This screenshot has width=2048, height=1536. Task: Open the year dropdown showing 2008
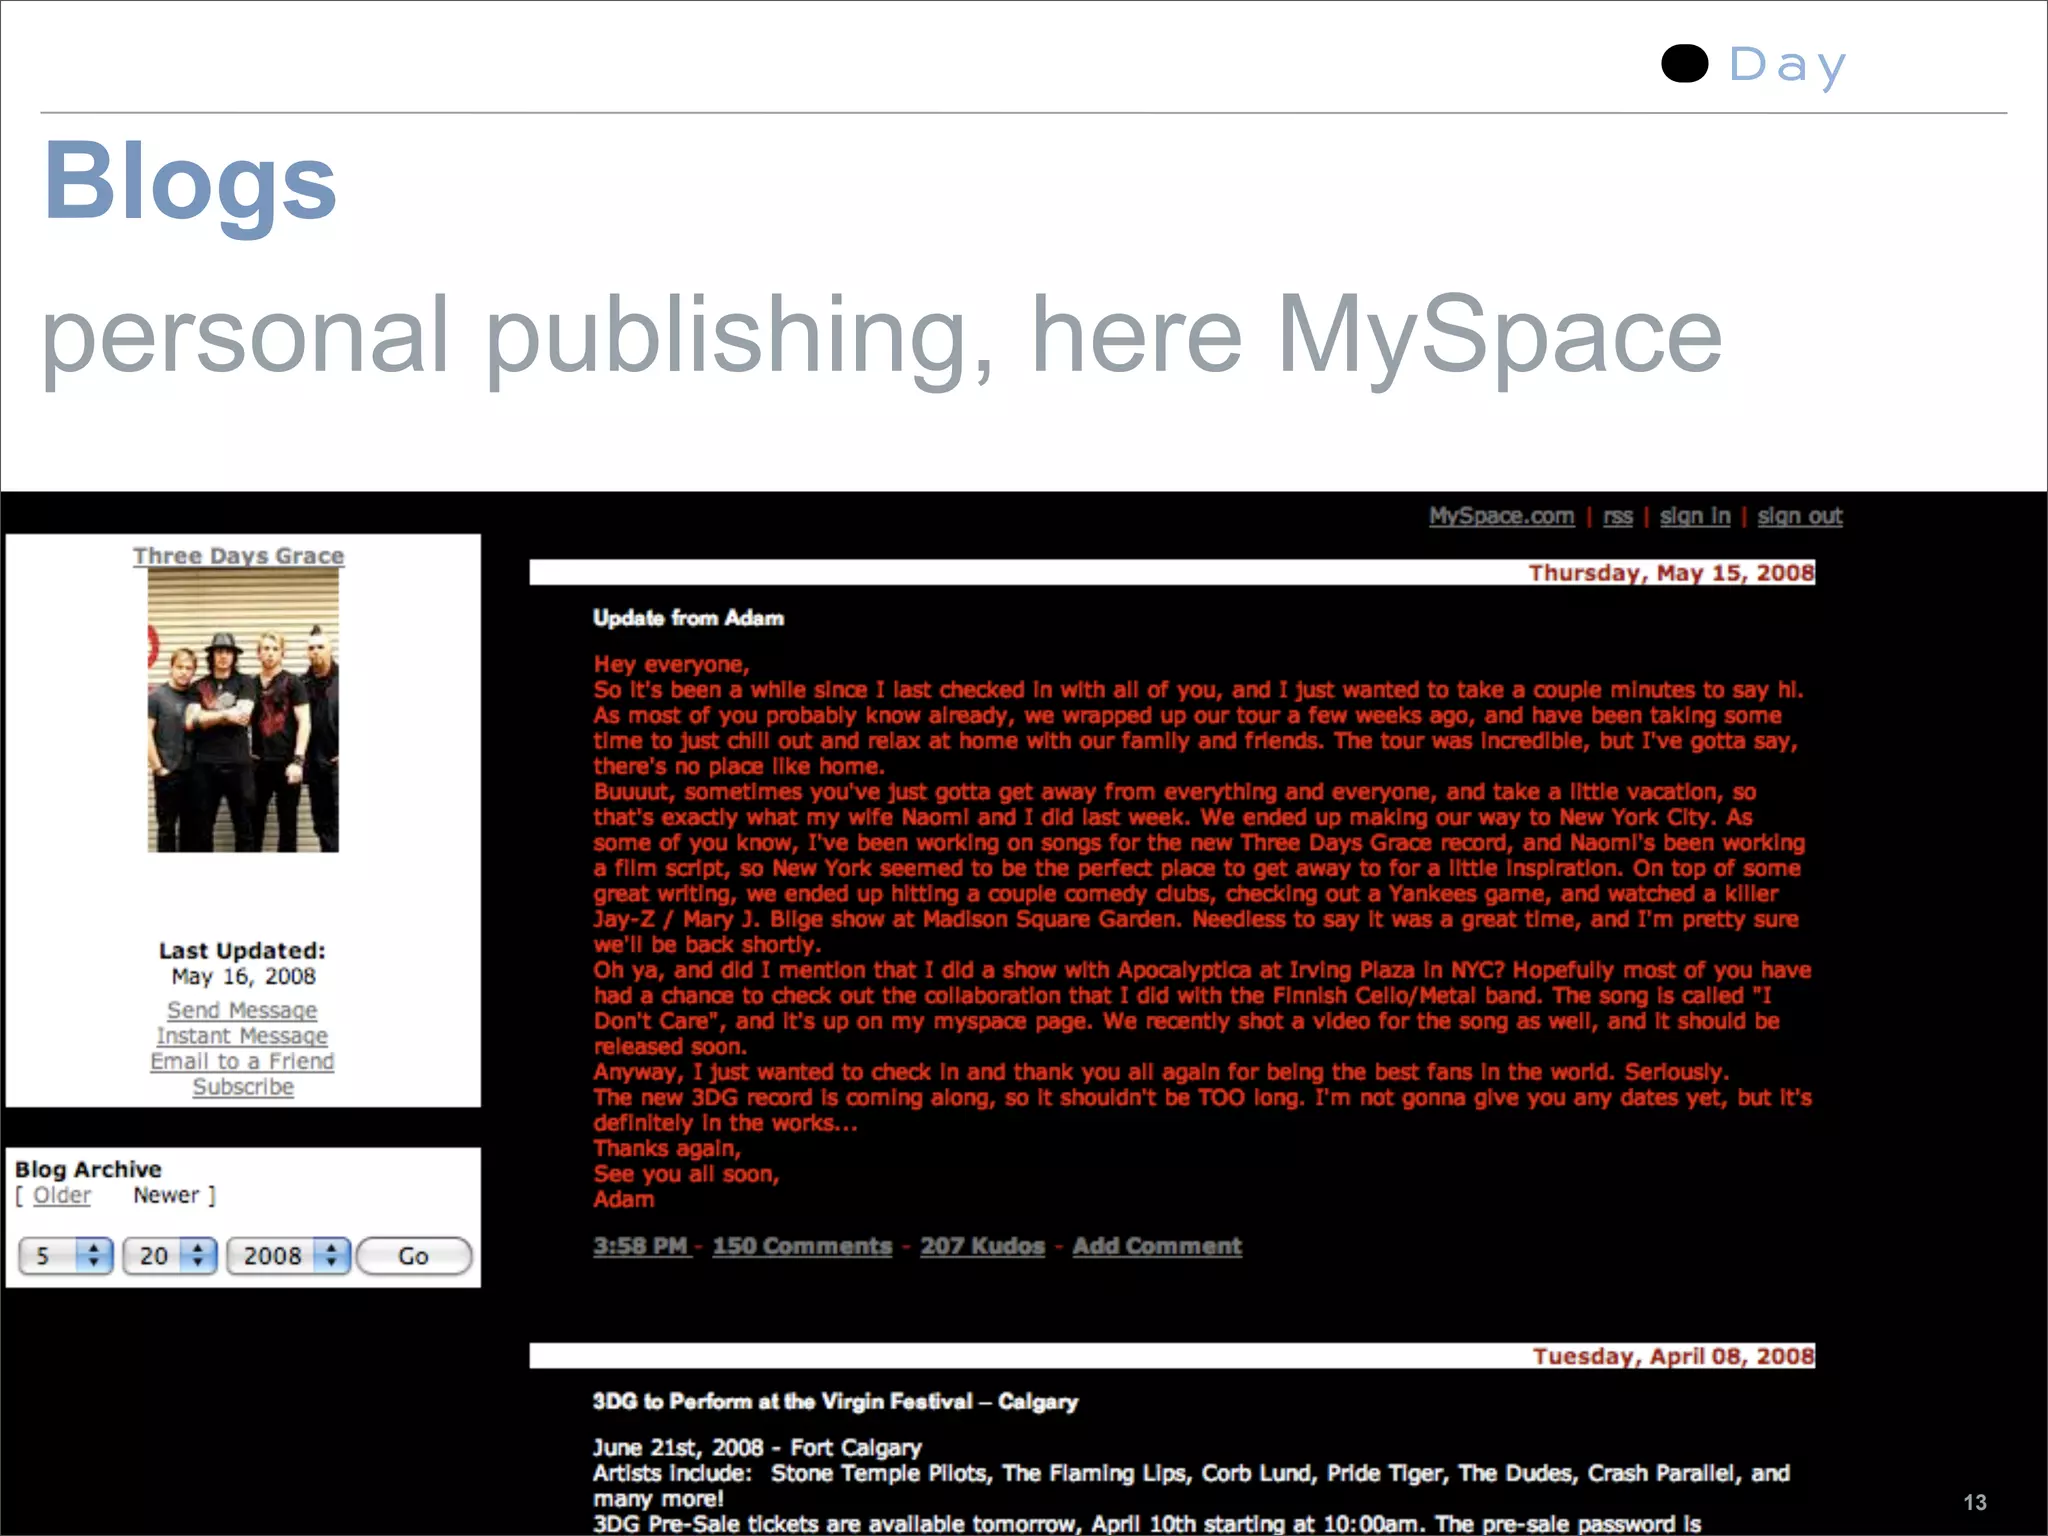pyautogui.click(x=288, y=1256)
